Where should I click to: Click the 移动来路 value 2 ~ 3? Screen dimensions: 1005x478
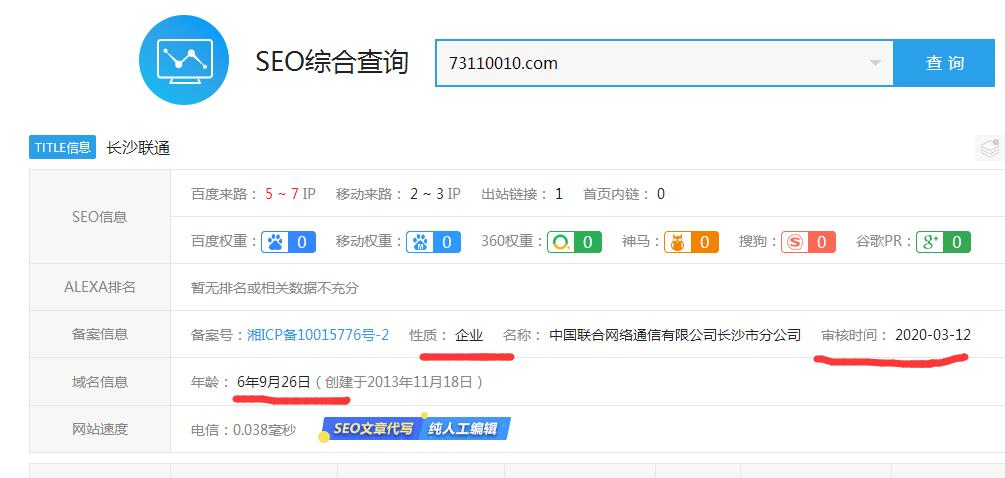(x=428, y=194)
